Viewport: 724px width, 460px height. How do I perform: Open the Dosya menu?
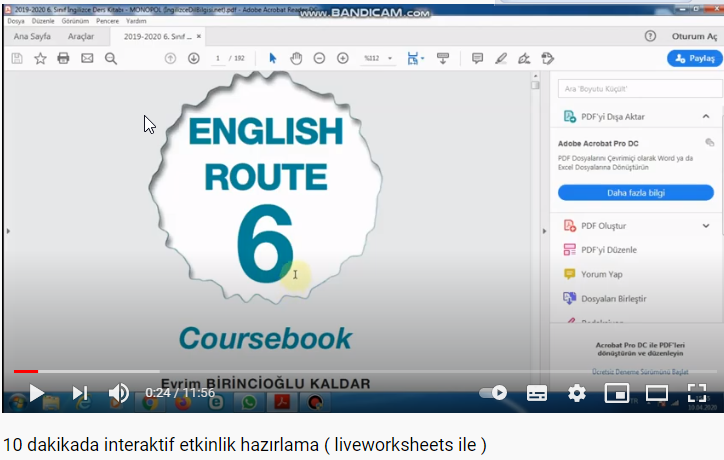pos(16,21)
